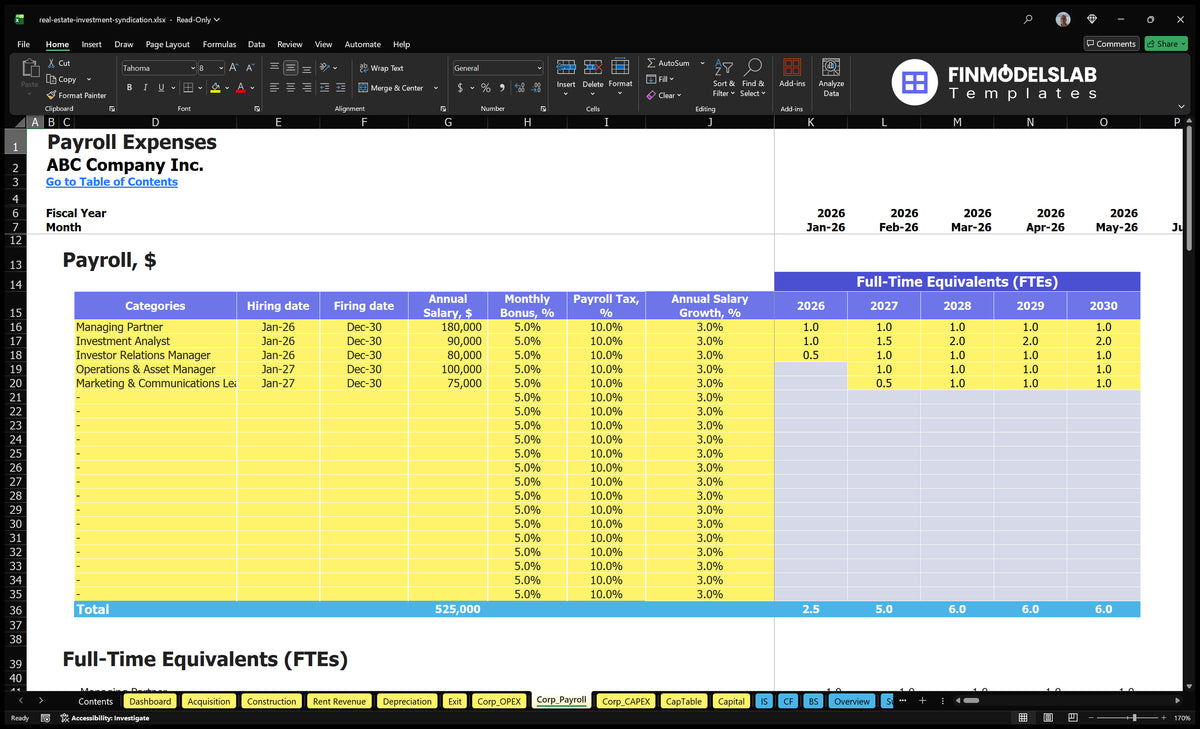
Task: Switch to the Data ribbon tab
Action: (256, 44)
